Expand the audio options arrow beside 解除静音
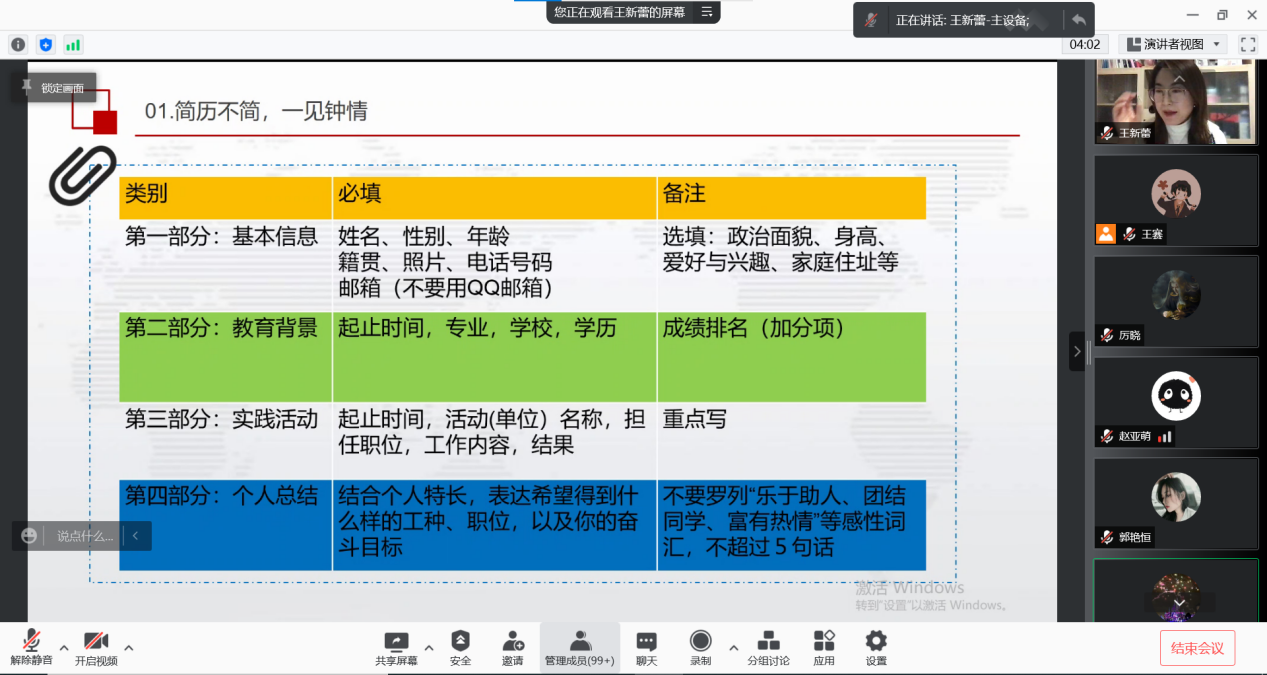Viewport: 1267px width, 675px height. coord(64,647)
